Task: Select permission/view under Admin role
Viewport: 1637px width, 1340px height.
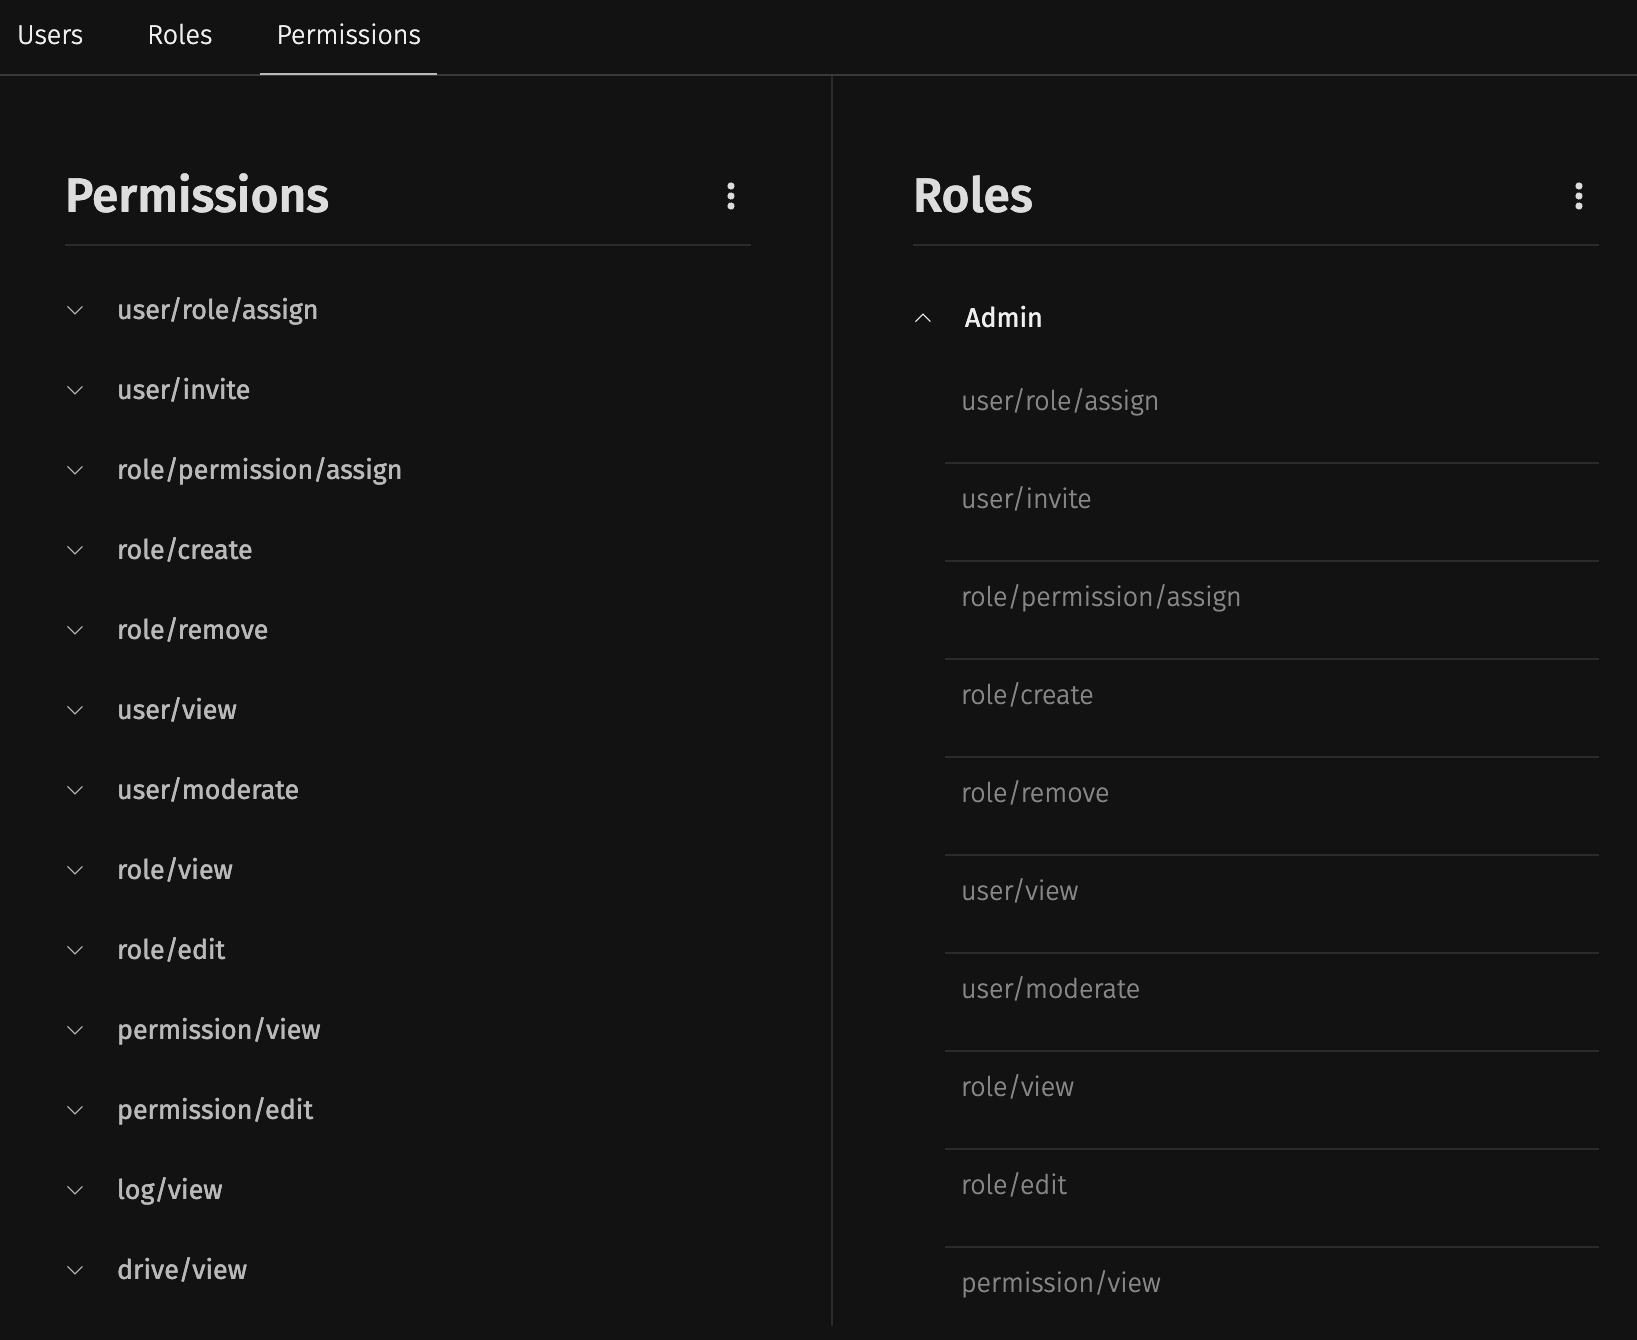Action: tap(1061, 1284)
